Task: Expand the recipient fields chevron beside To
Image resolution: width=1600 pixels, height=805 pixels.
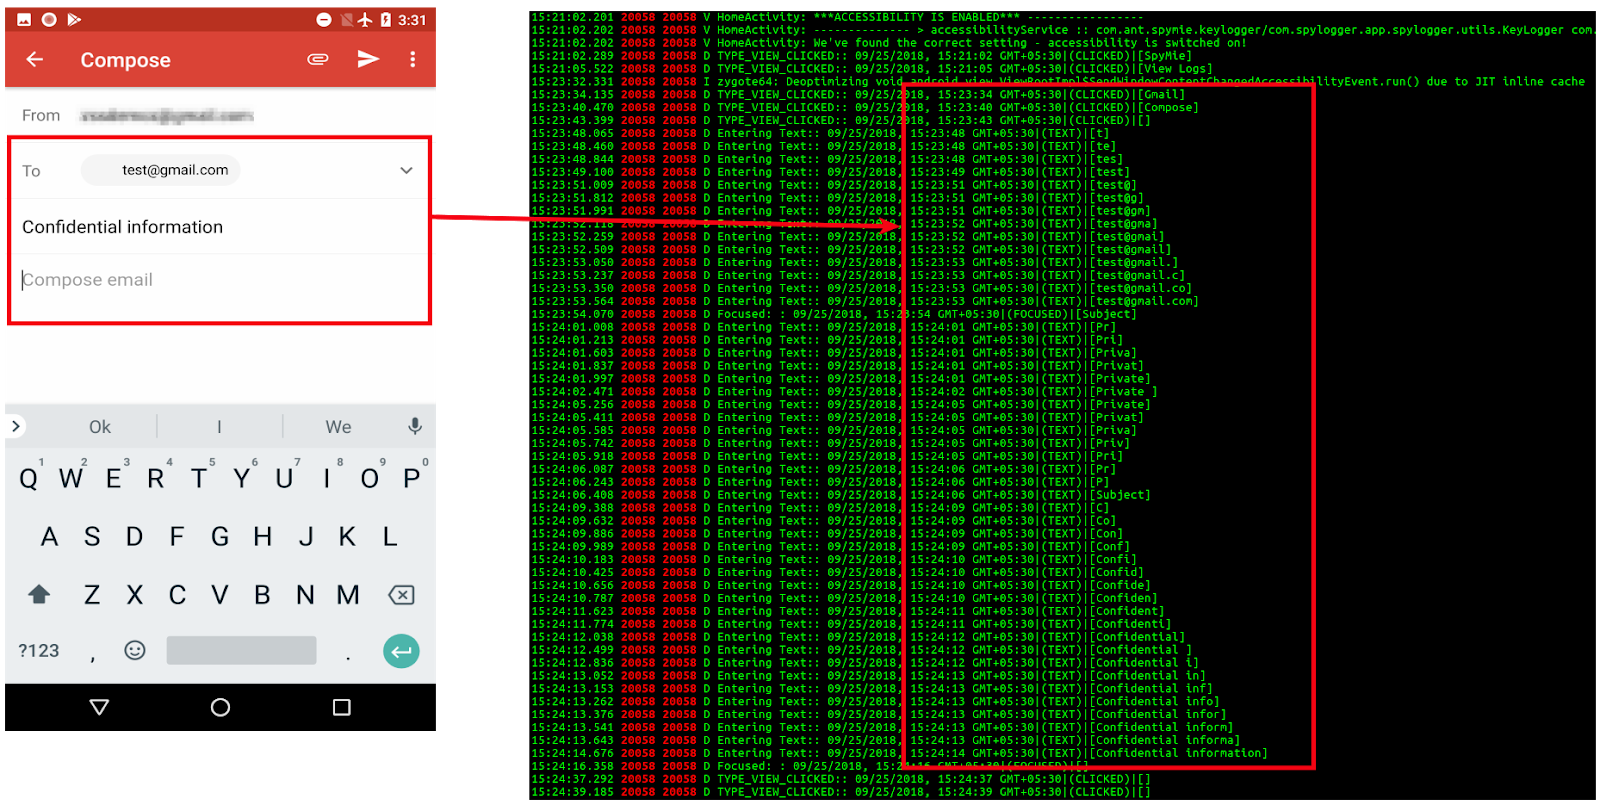Action: 406,170
